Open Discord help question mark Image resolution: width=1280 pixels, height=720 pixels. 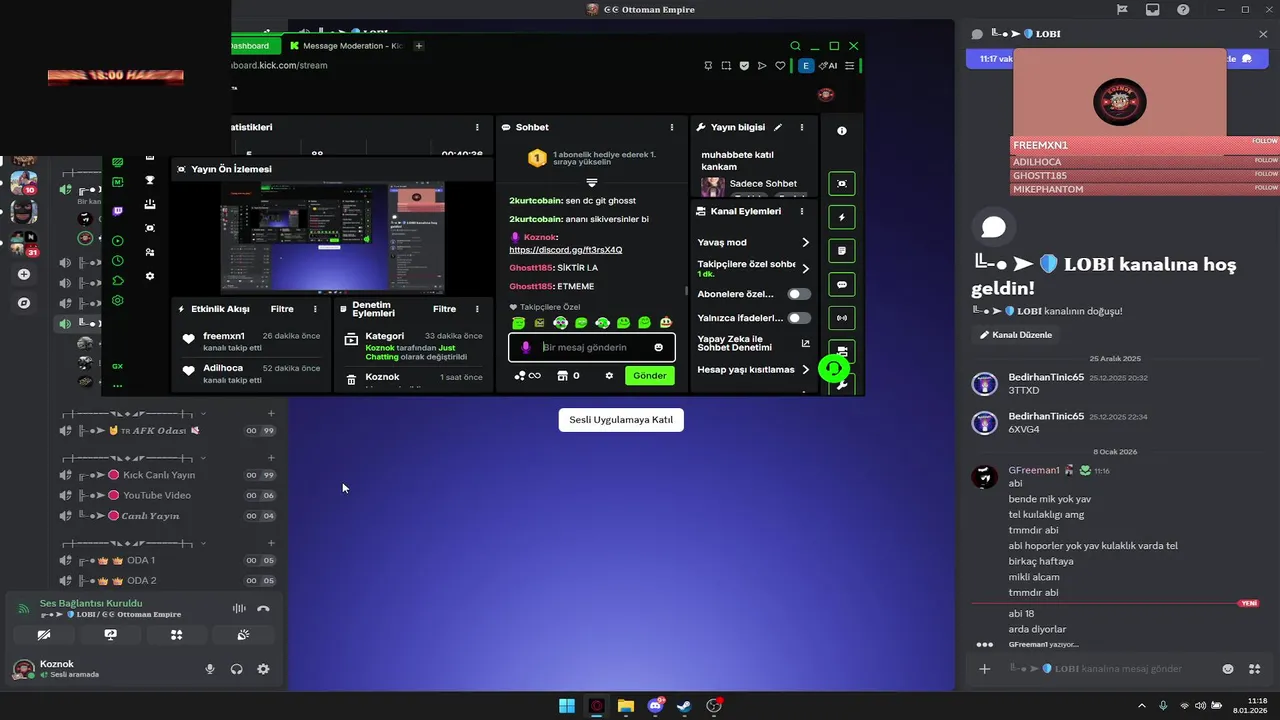point(1183,10)
